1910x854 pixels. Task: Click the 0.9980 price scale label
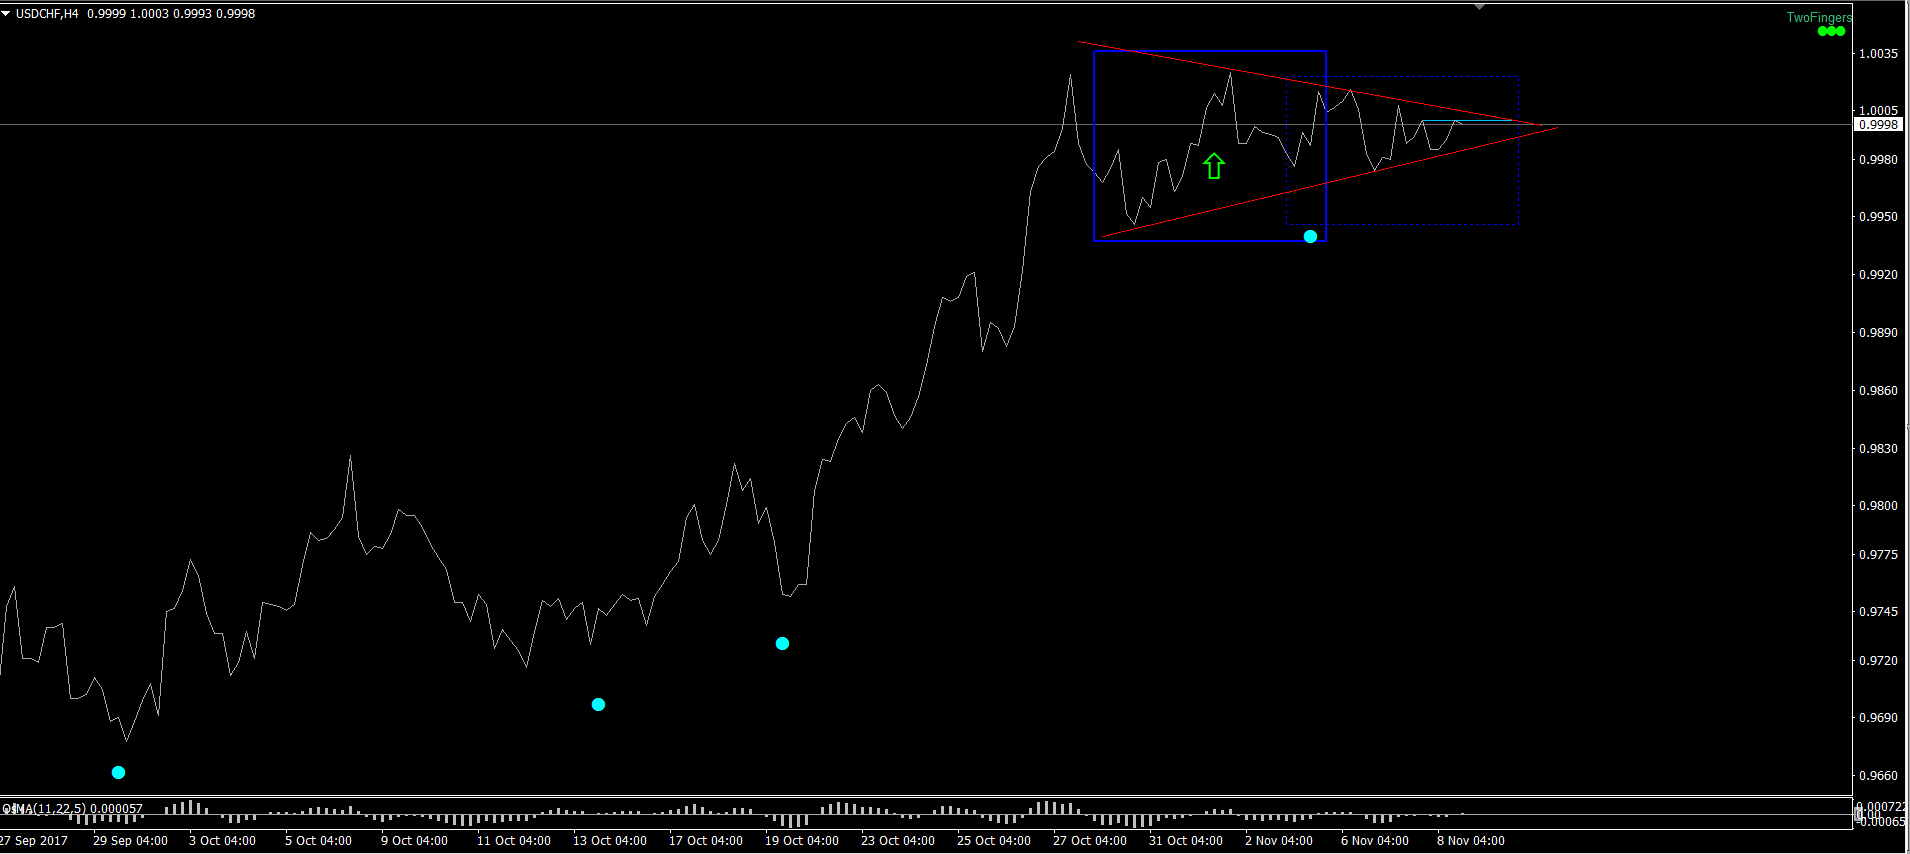point(1878,160)
